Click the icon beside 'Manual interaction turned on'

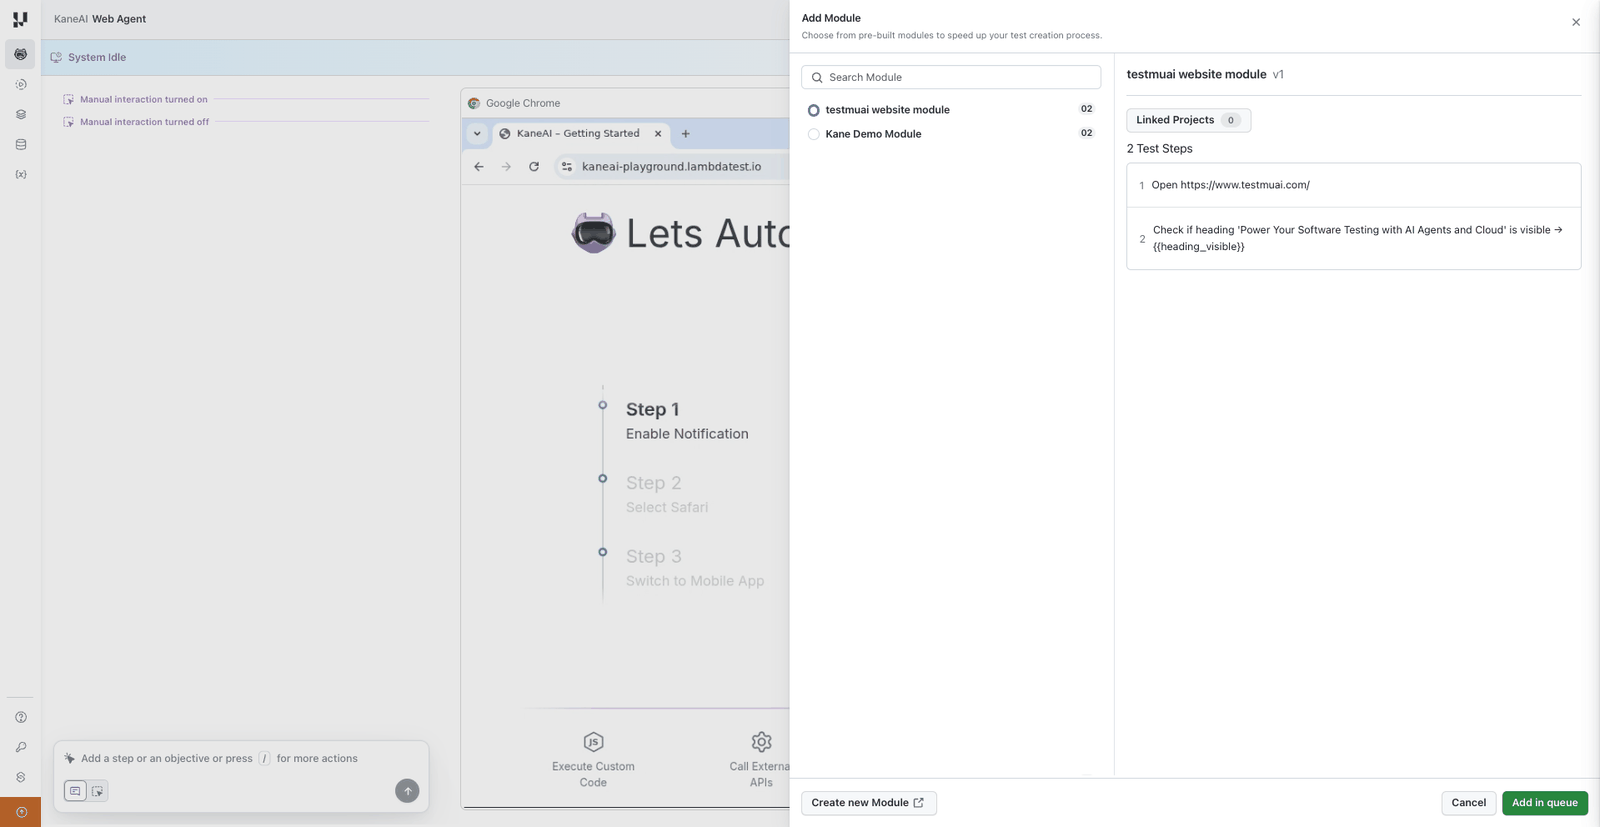coord(68,99)
